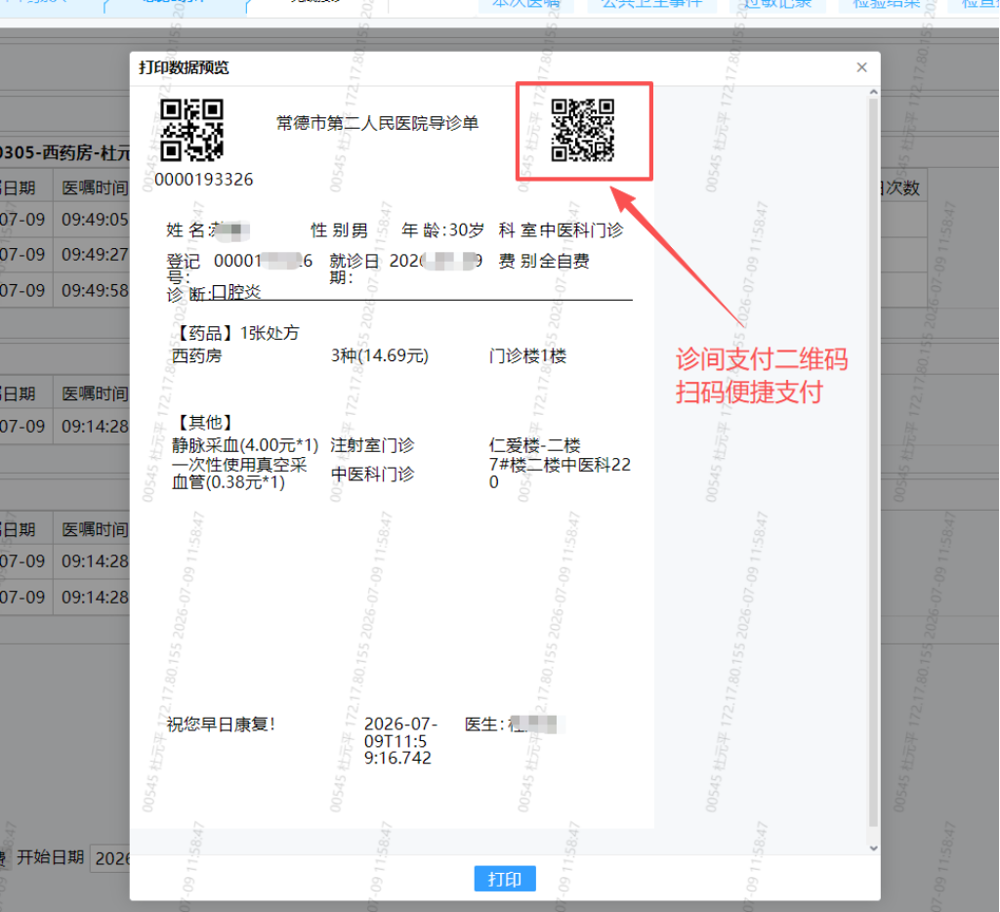
Task: Click the 打印数据预览 dialog title
Action: click(184, 68)
